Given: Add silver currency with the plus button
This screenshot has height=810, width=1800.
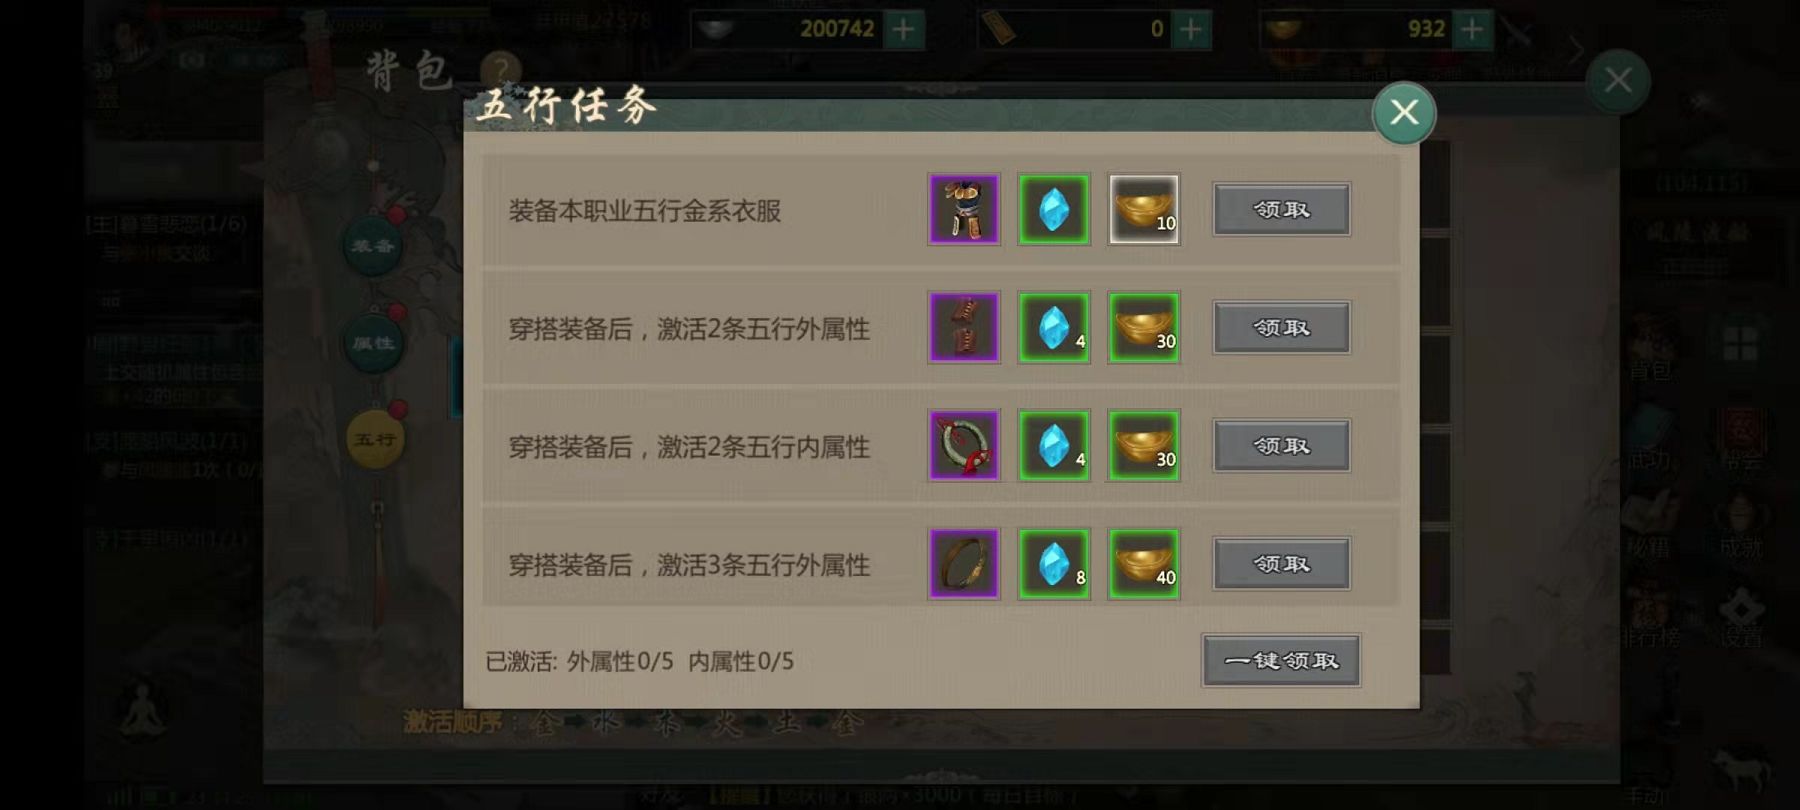Looking at the screenshot, I should click(904, 29).
